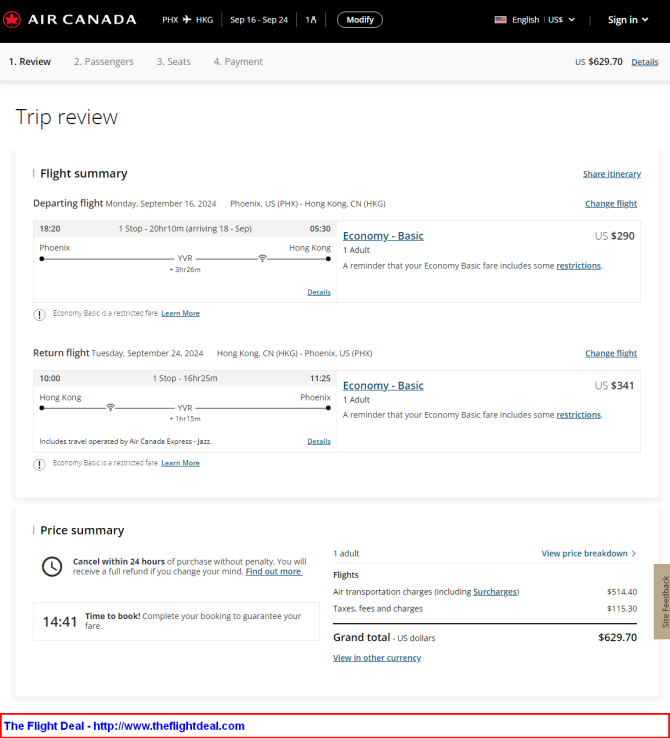Open restrictions link in departing fare reminder
The image size is (670, 738).
pos(578,266)
